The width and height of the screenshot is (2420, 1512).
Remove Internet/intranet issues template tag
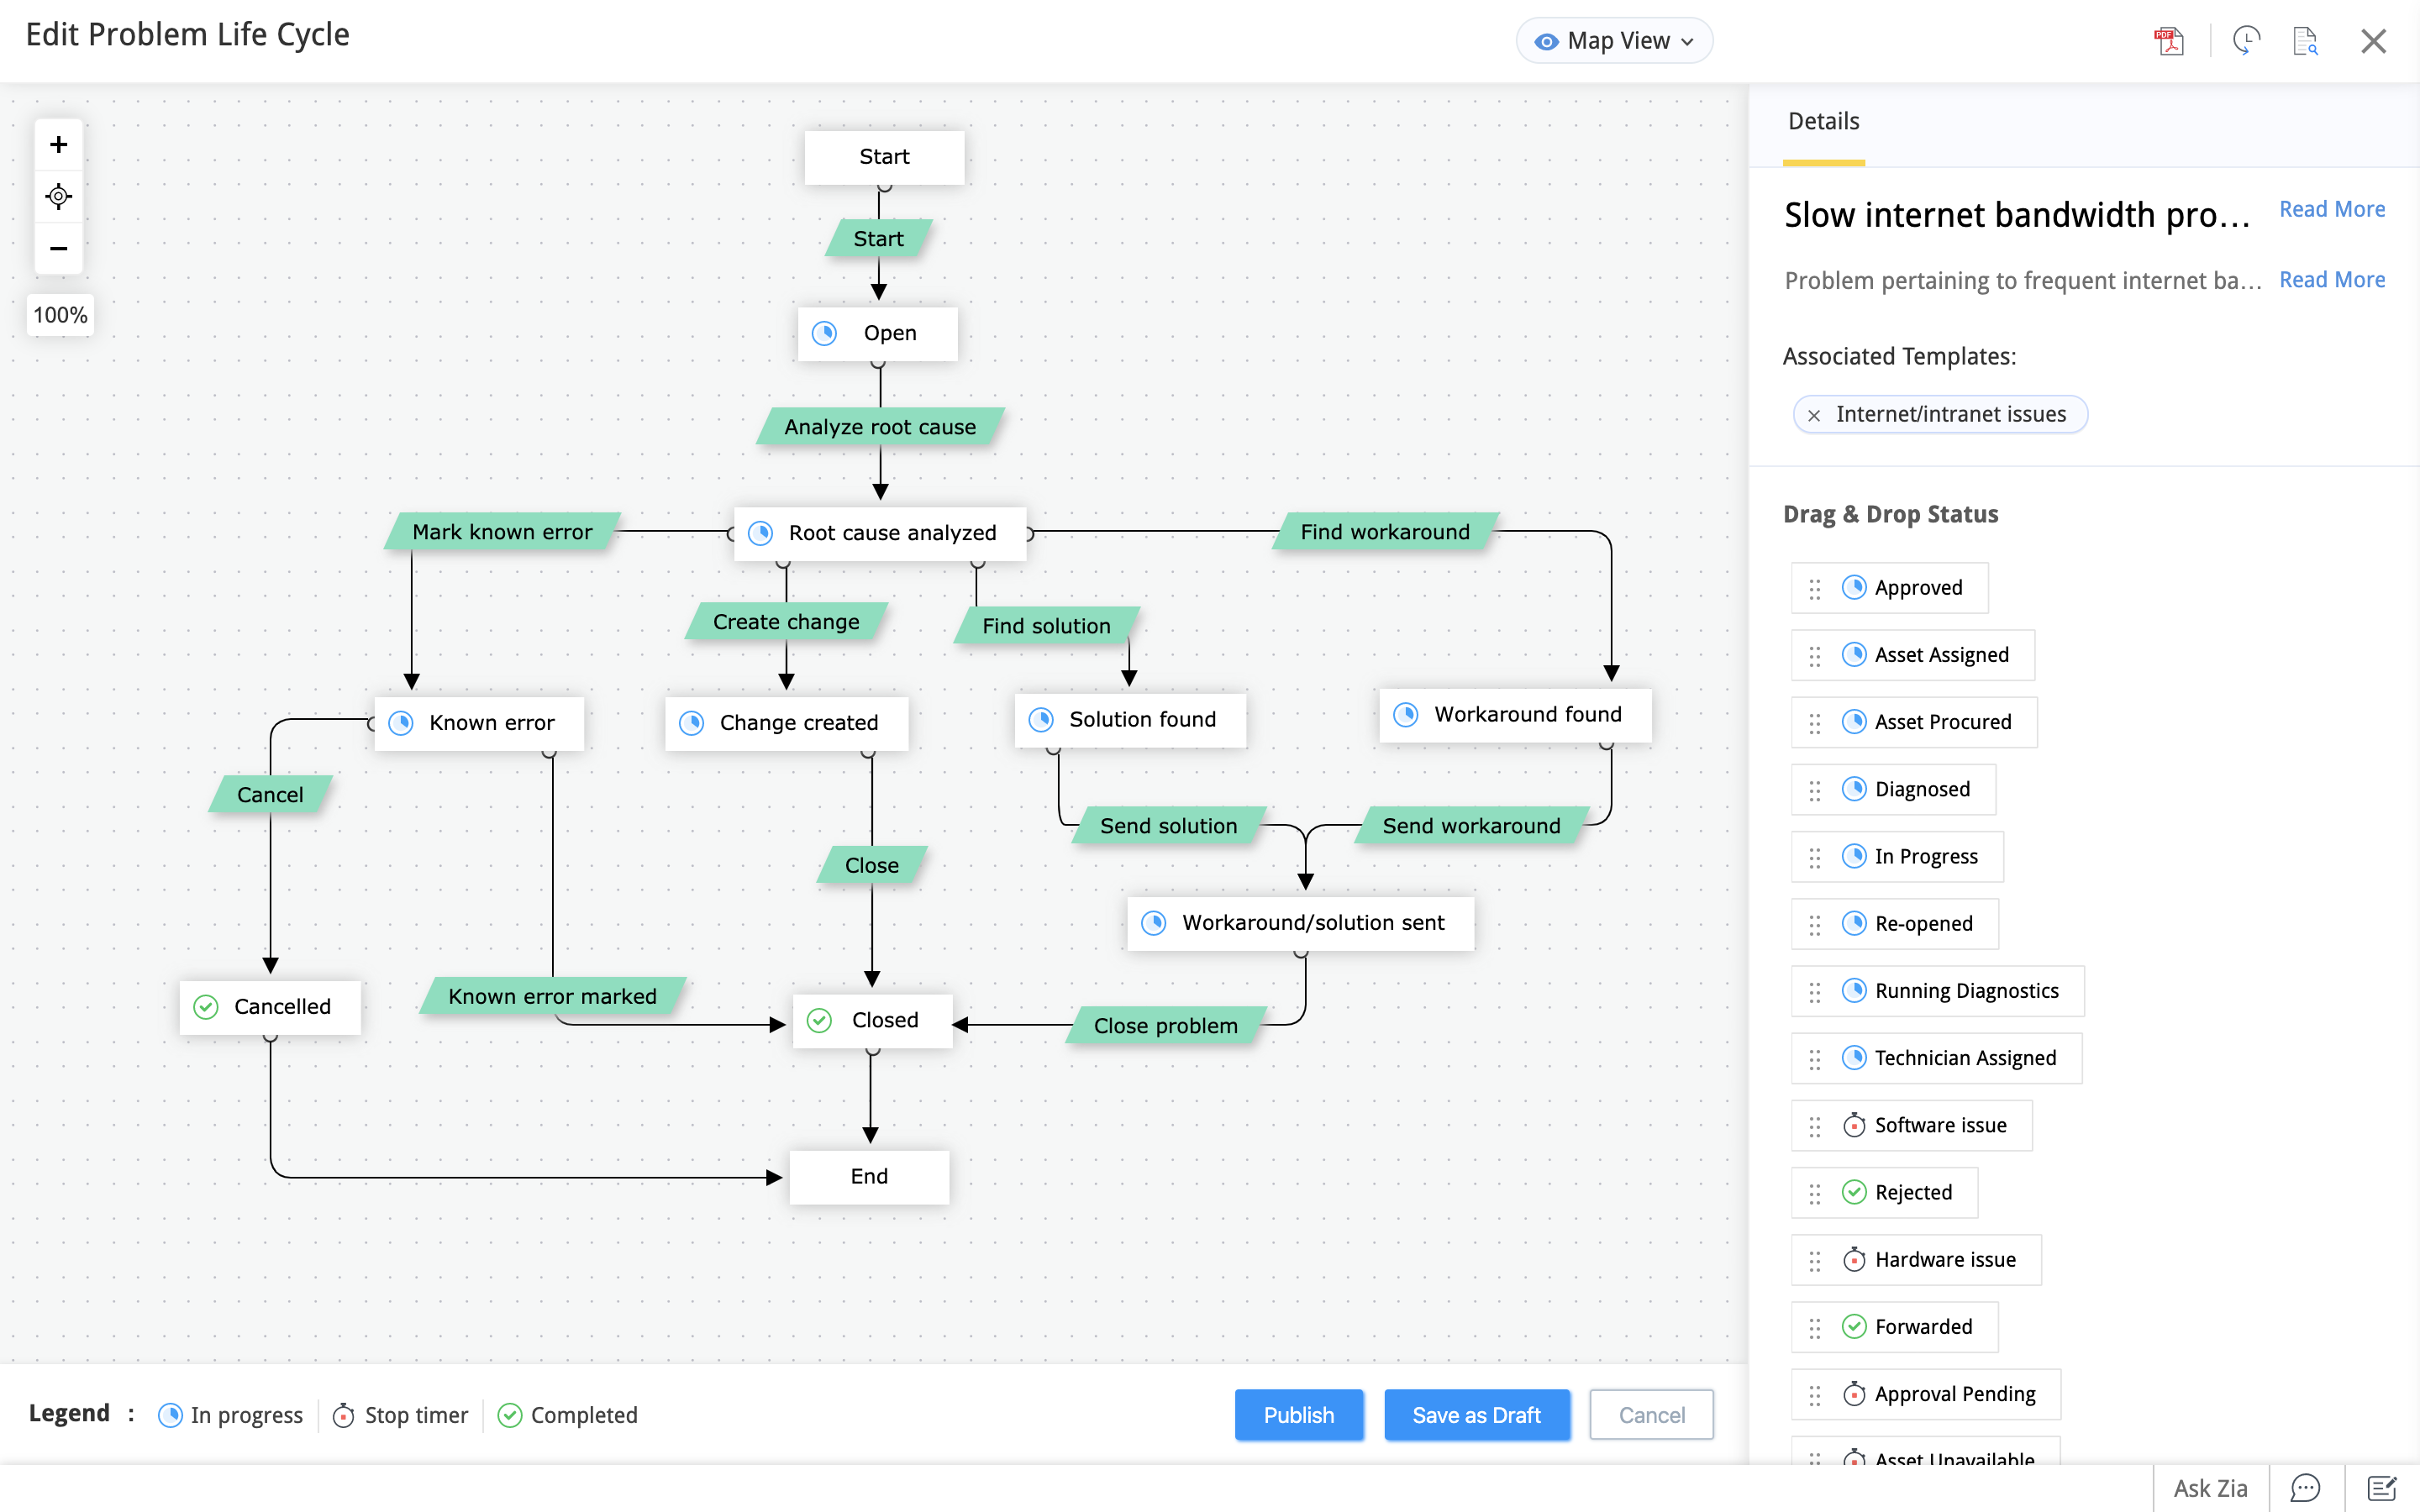(x=1814, y=415)
